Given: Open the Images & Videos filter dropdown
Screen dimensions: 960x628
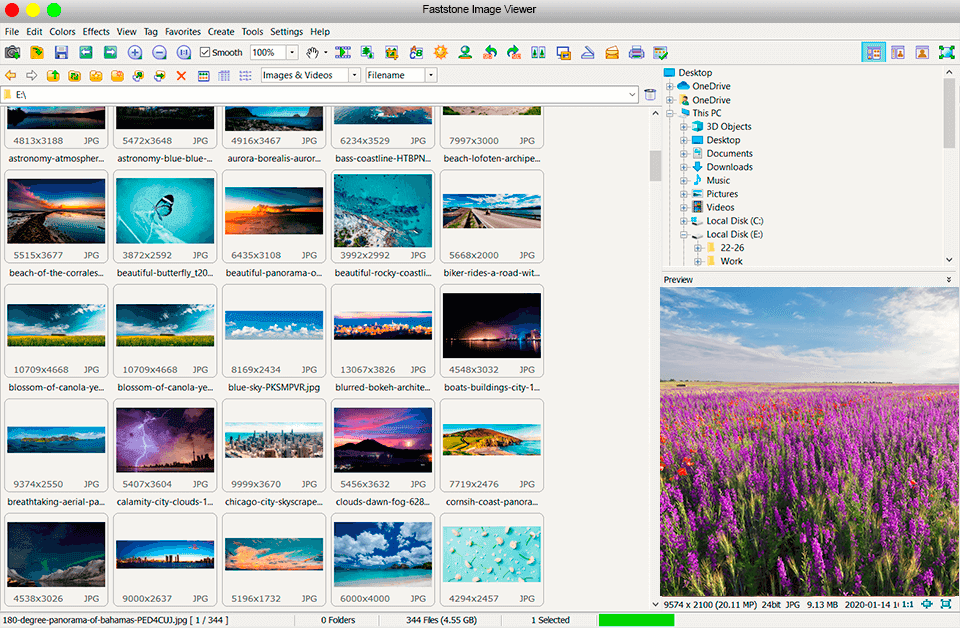Looking at the screenshot, I should (354, 75).
